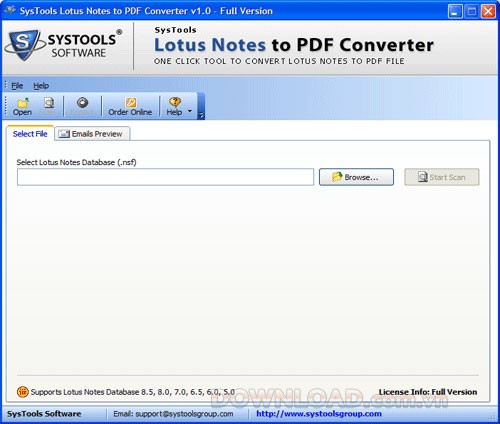Open the File menu

[x=17, y=86]
